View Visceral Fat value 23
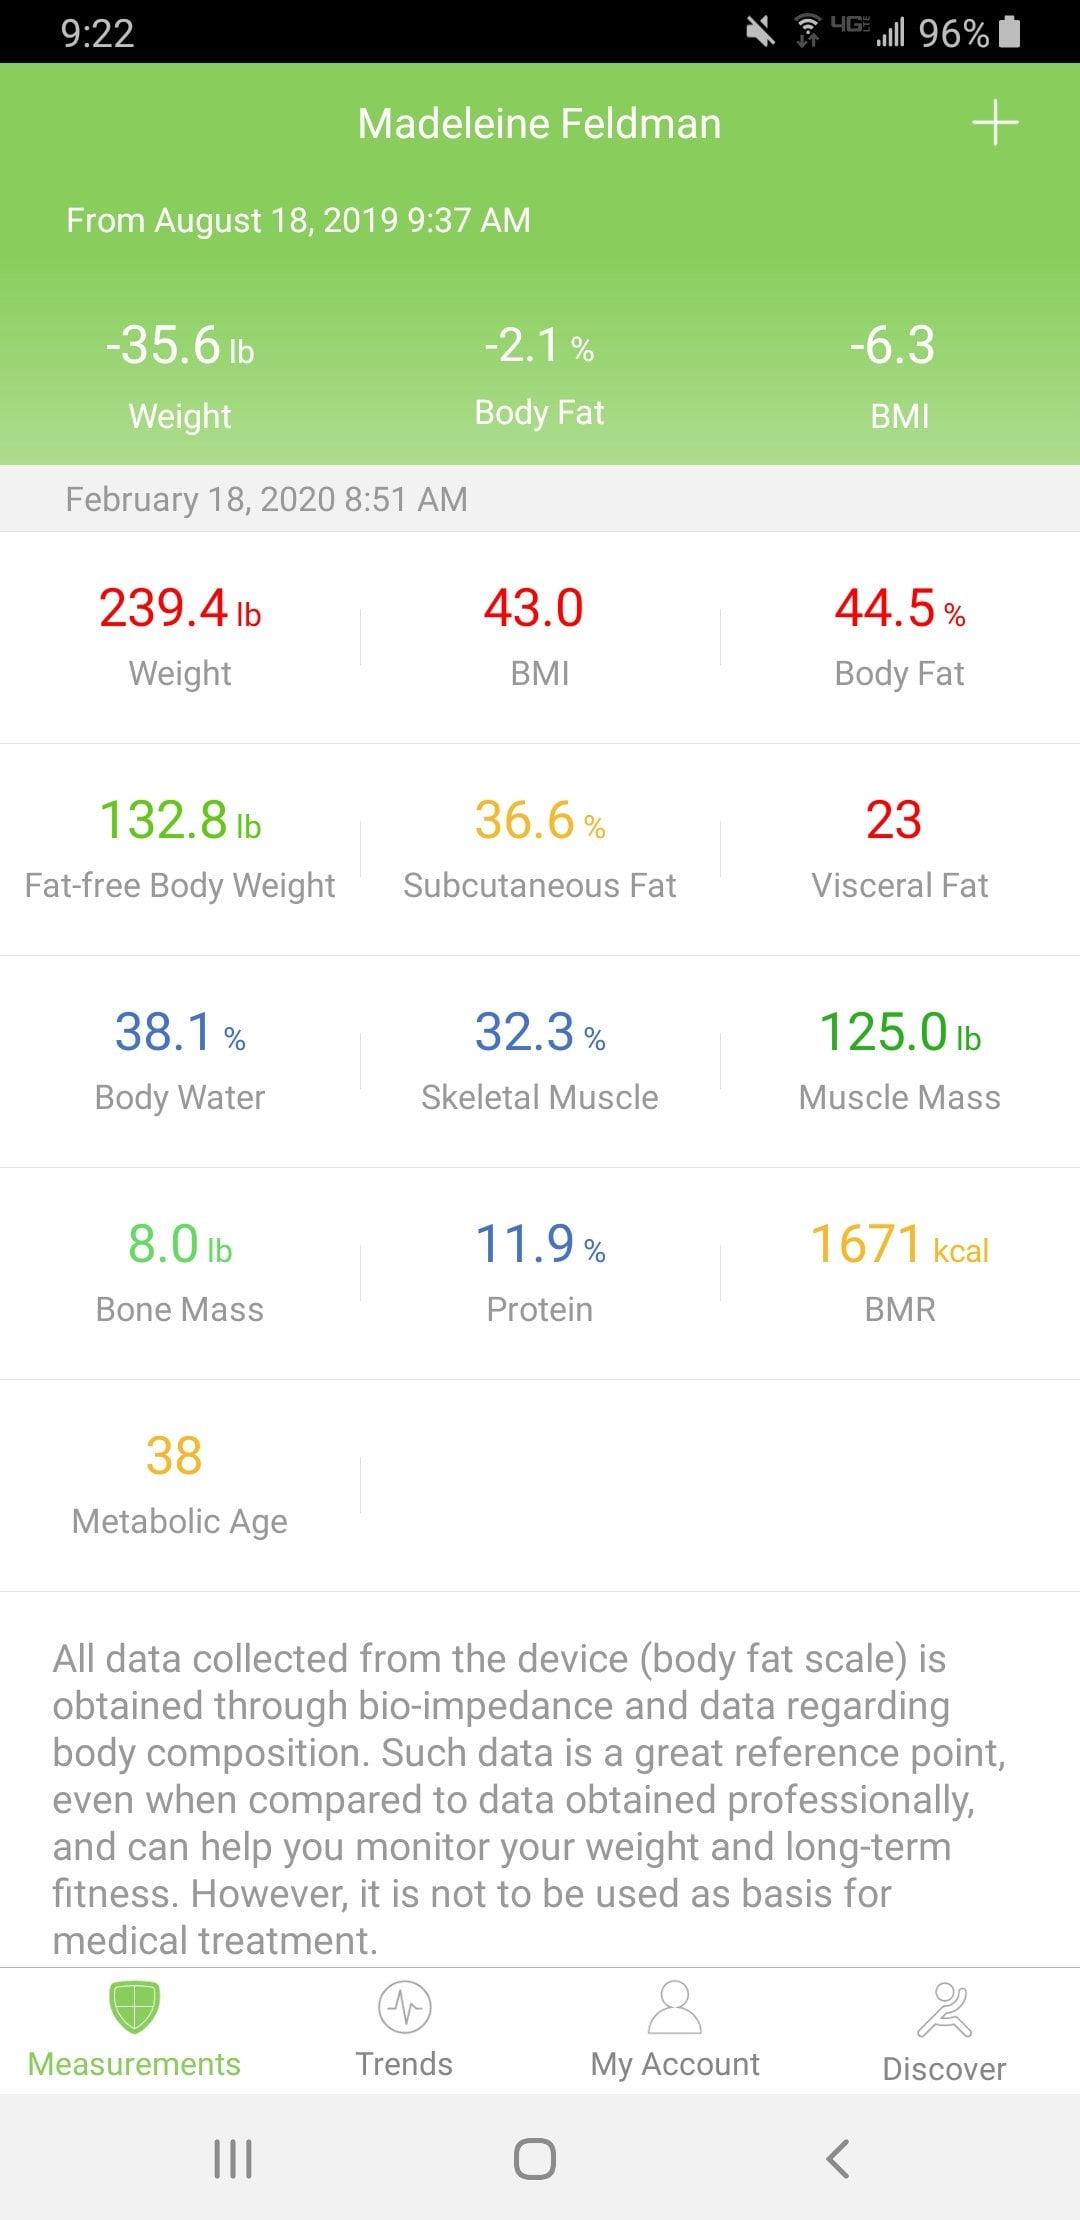The width and height of the screenshot is (1080, 2220). tap(900, 849)
